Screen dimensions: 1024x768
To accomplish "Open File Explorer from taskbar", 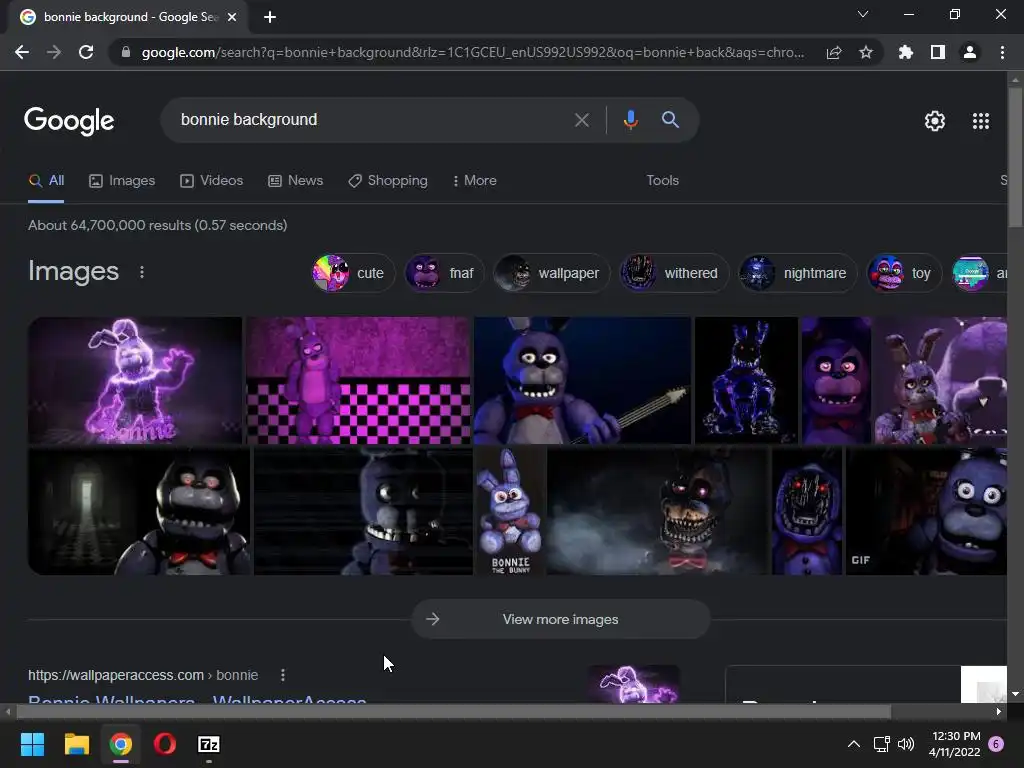I will (76, 744).
